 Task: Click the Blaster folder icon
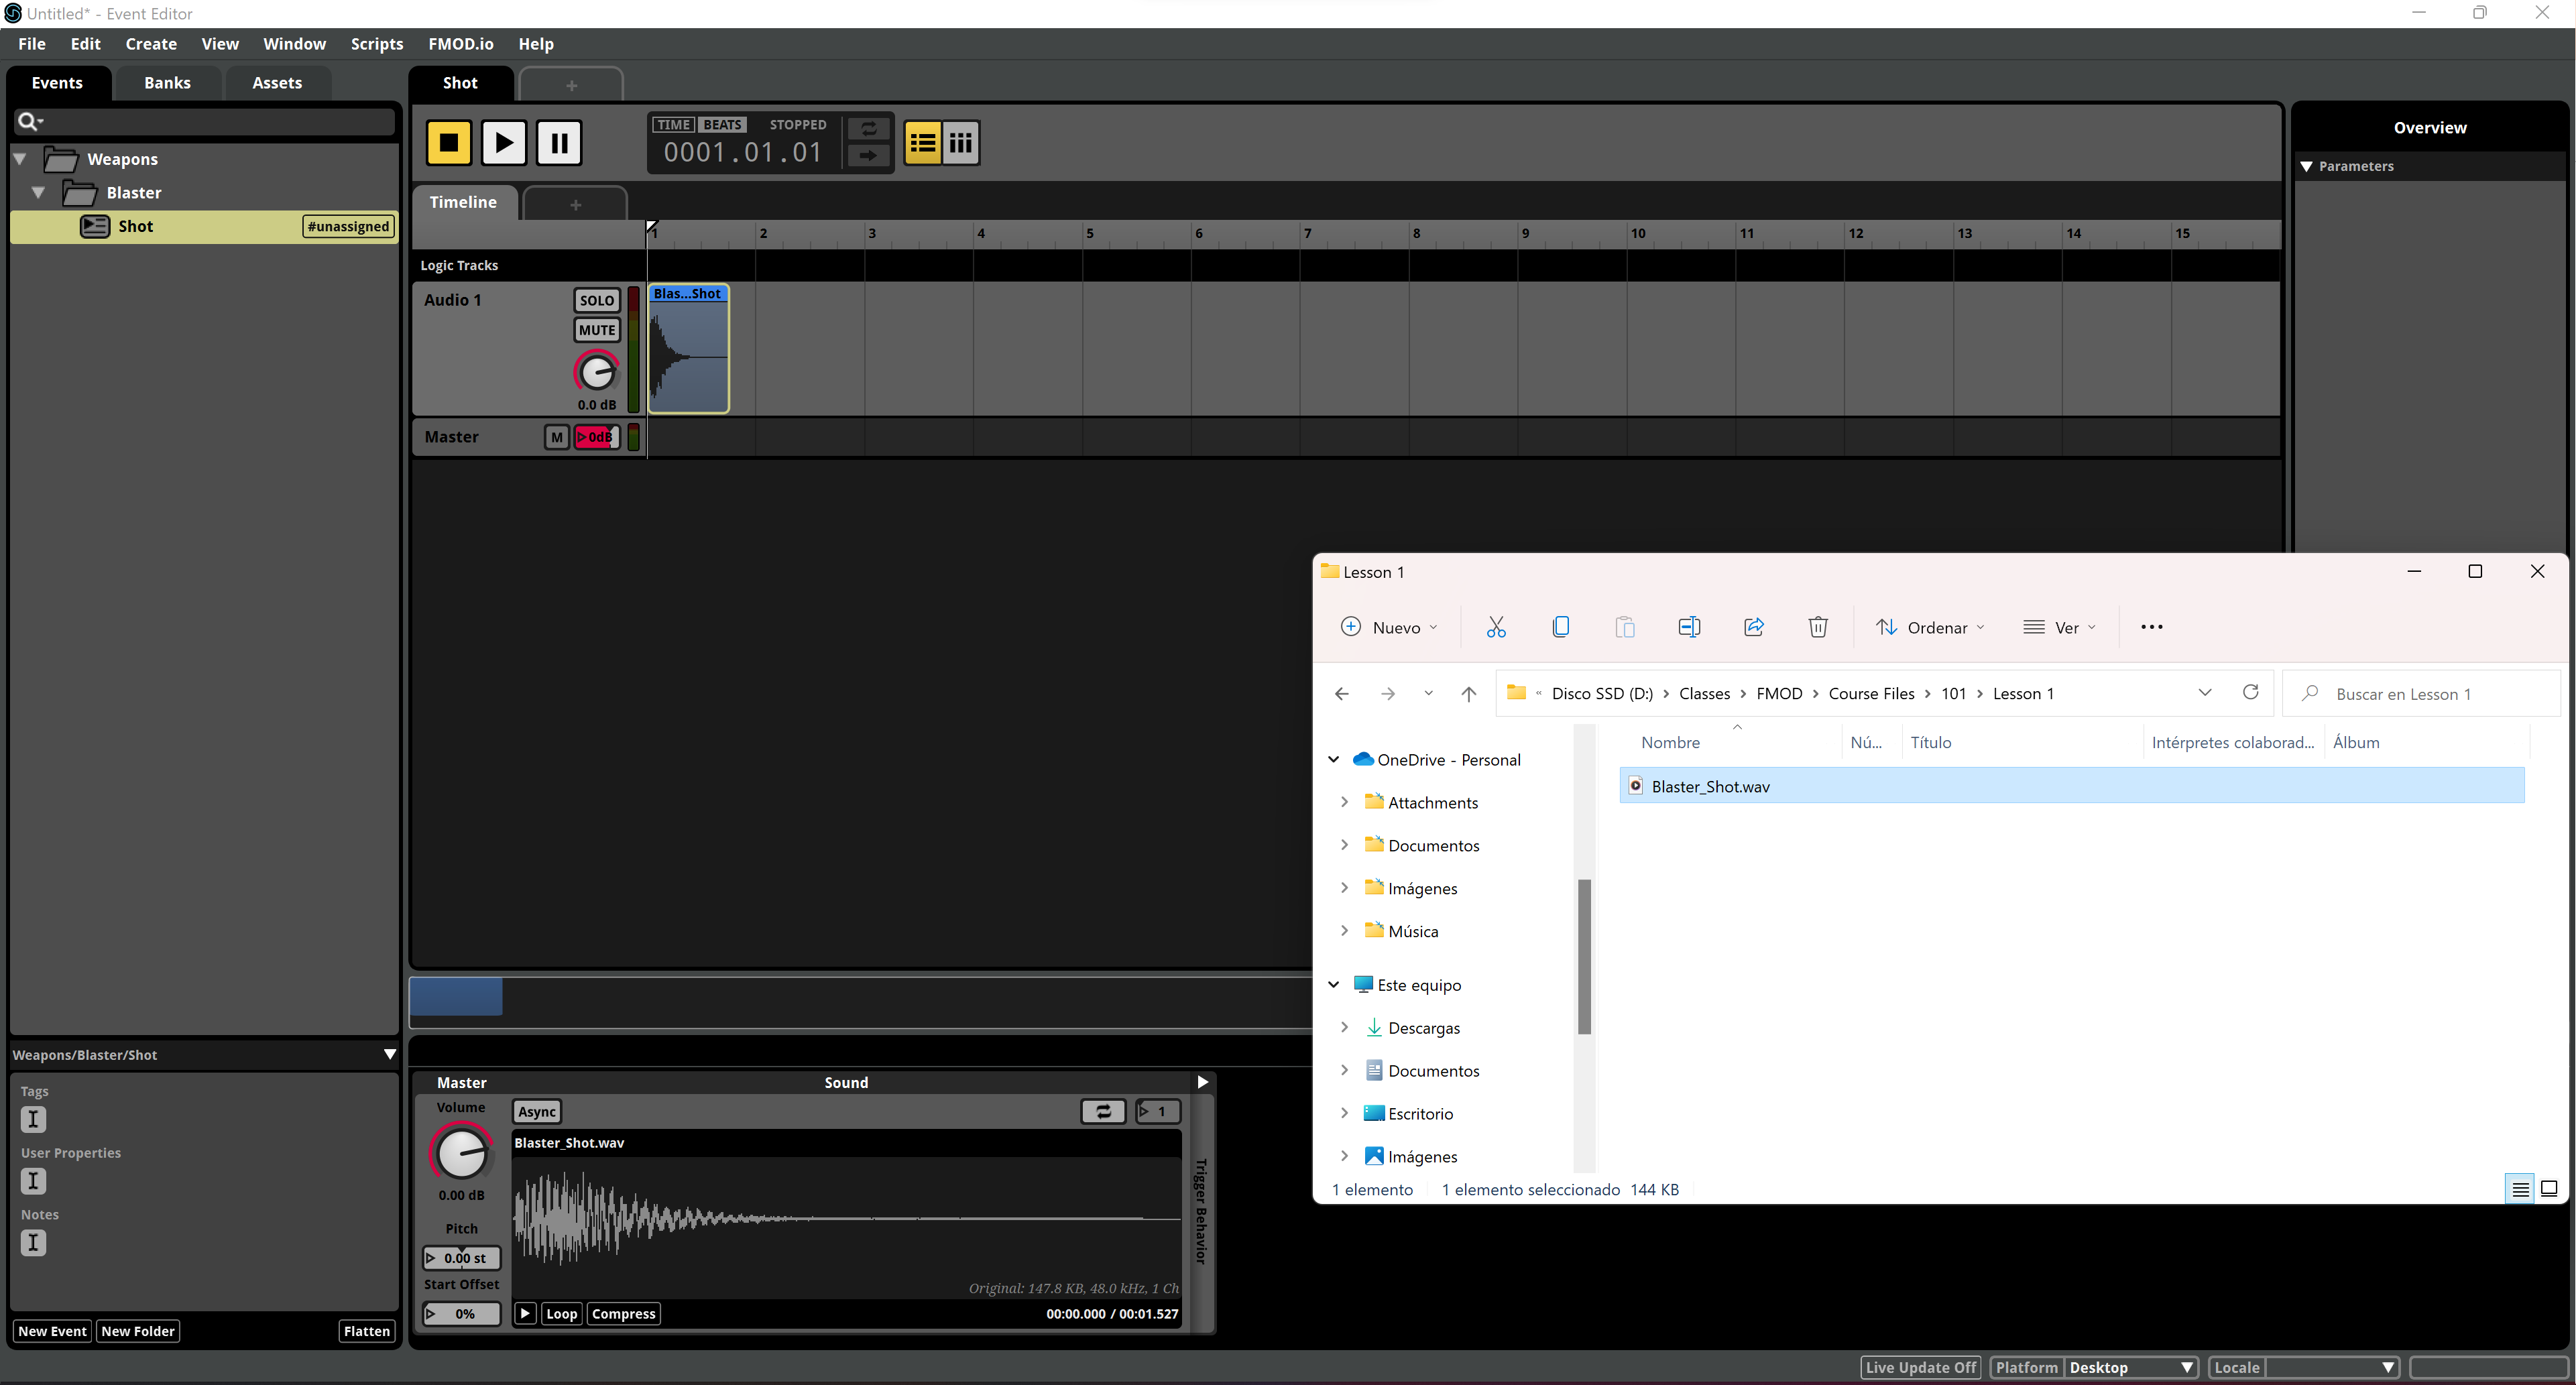[x=80, y=193]
